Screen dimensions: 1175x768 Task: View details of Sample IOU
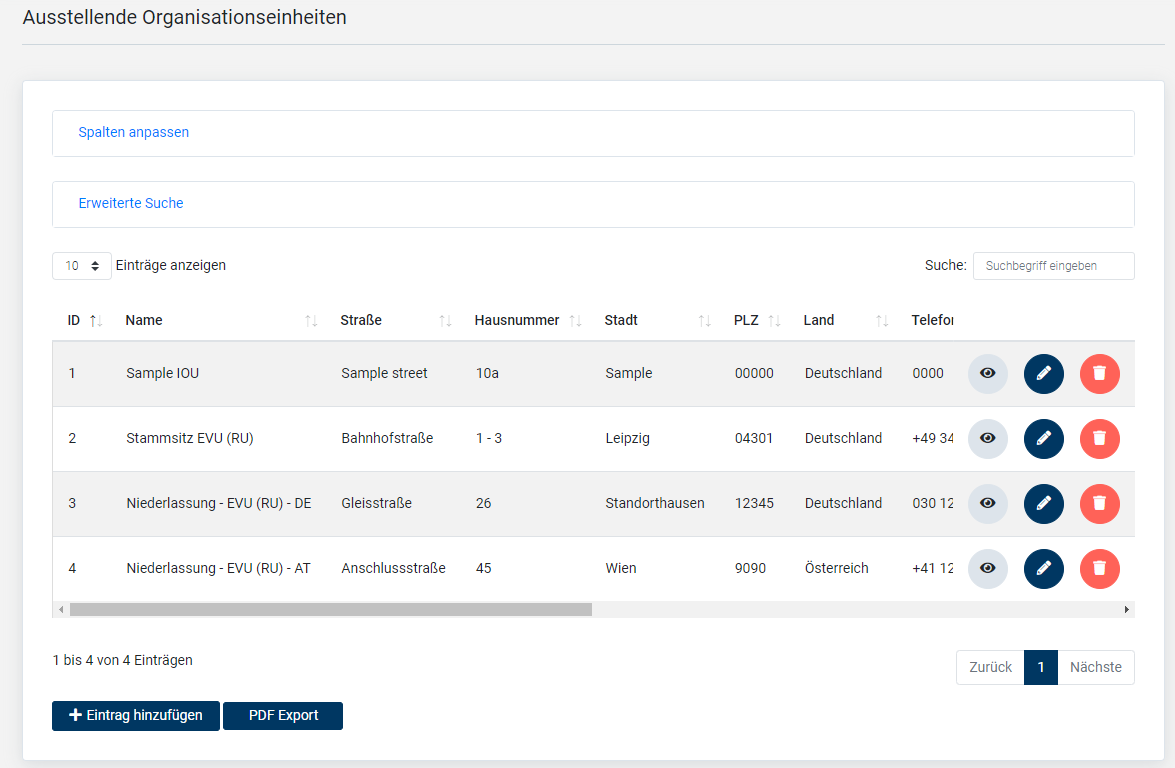pyautogui.click(x=987, y=374)
